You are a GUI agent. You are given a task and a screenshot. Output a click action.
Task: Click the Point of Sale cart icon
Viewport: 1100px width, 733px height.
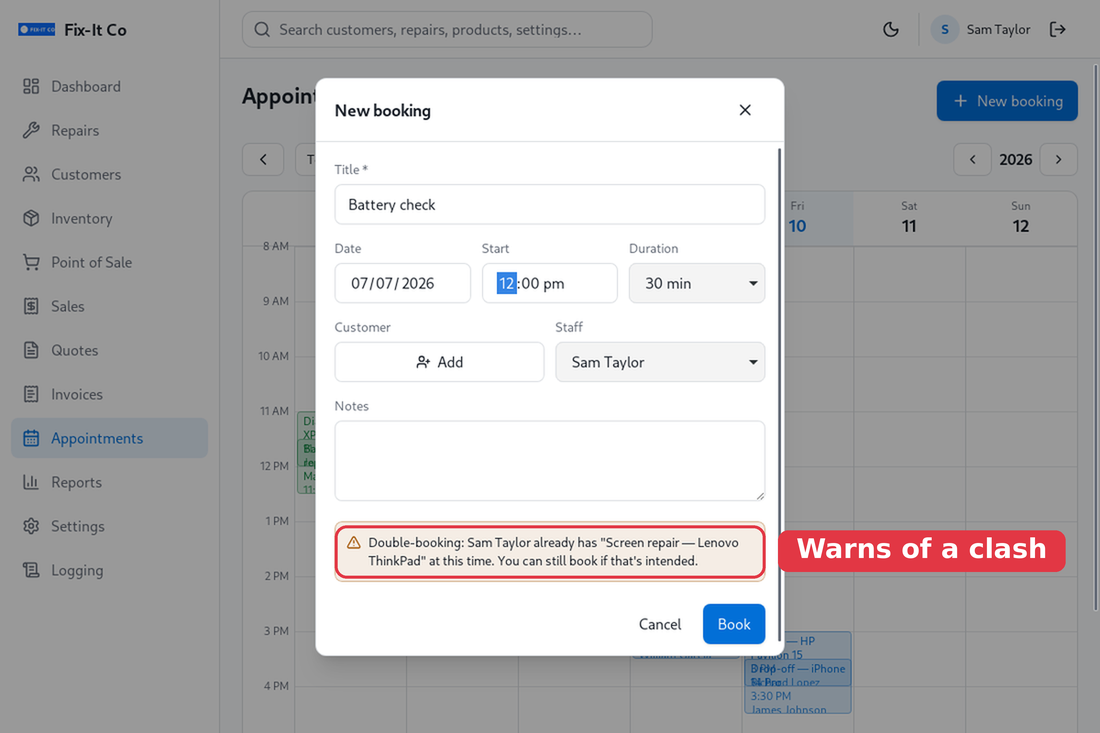(x=31, y=262)
